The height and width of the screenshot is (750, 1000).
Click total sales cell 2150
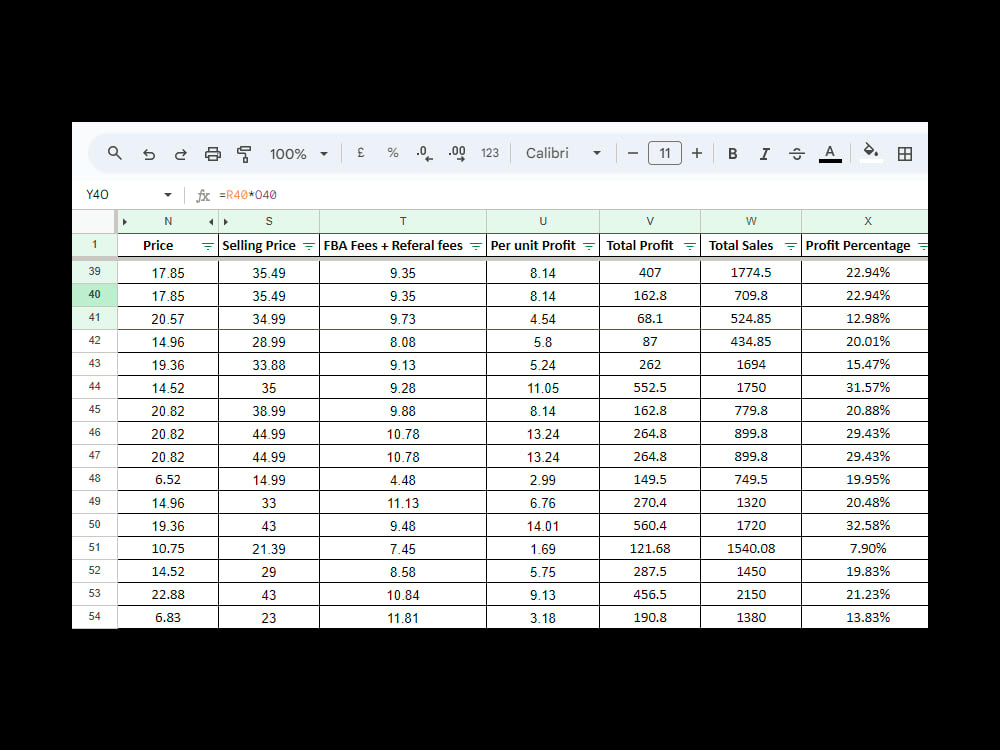(x=751, y=594)
